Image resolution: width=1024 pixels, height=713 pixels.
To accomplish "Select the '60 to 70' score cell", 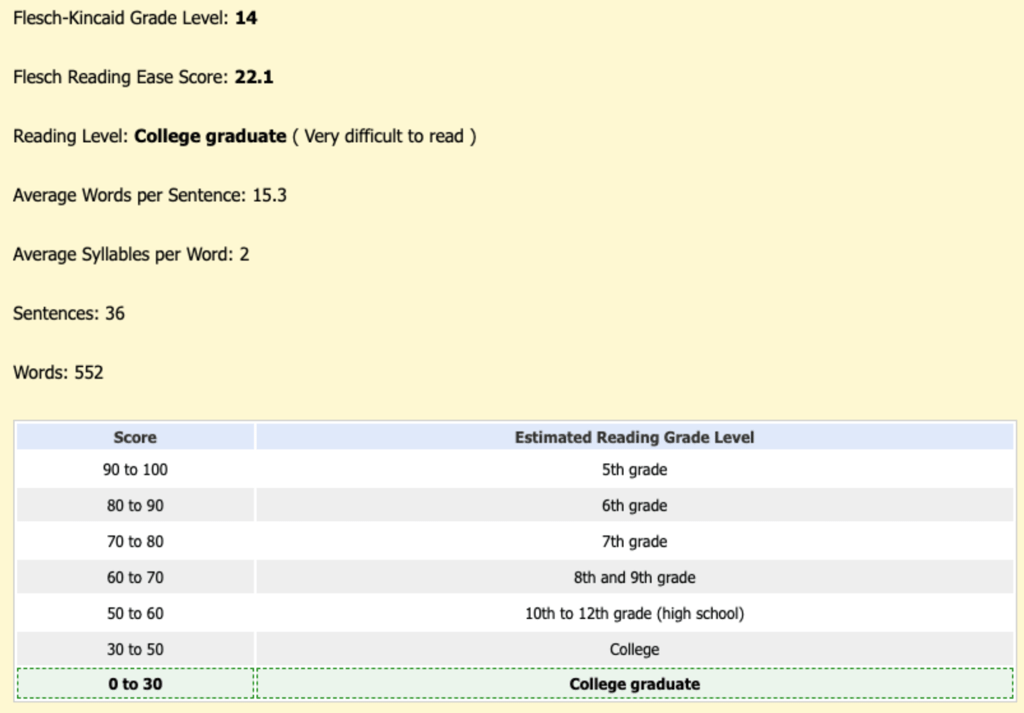I will (135, 577).
